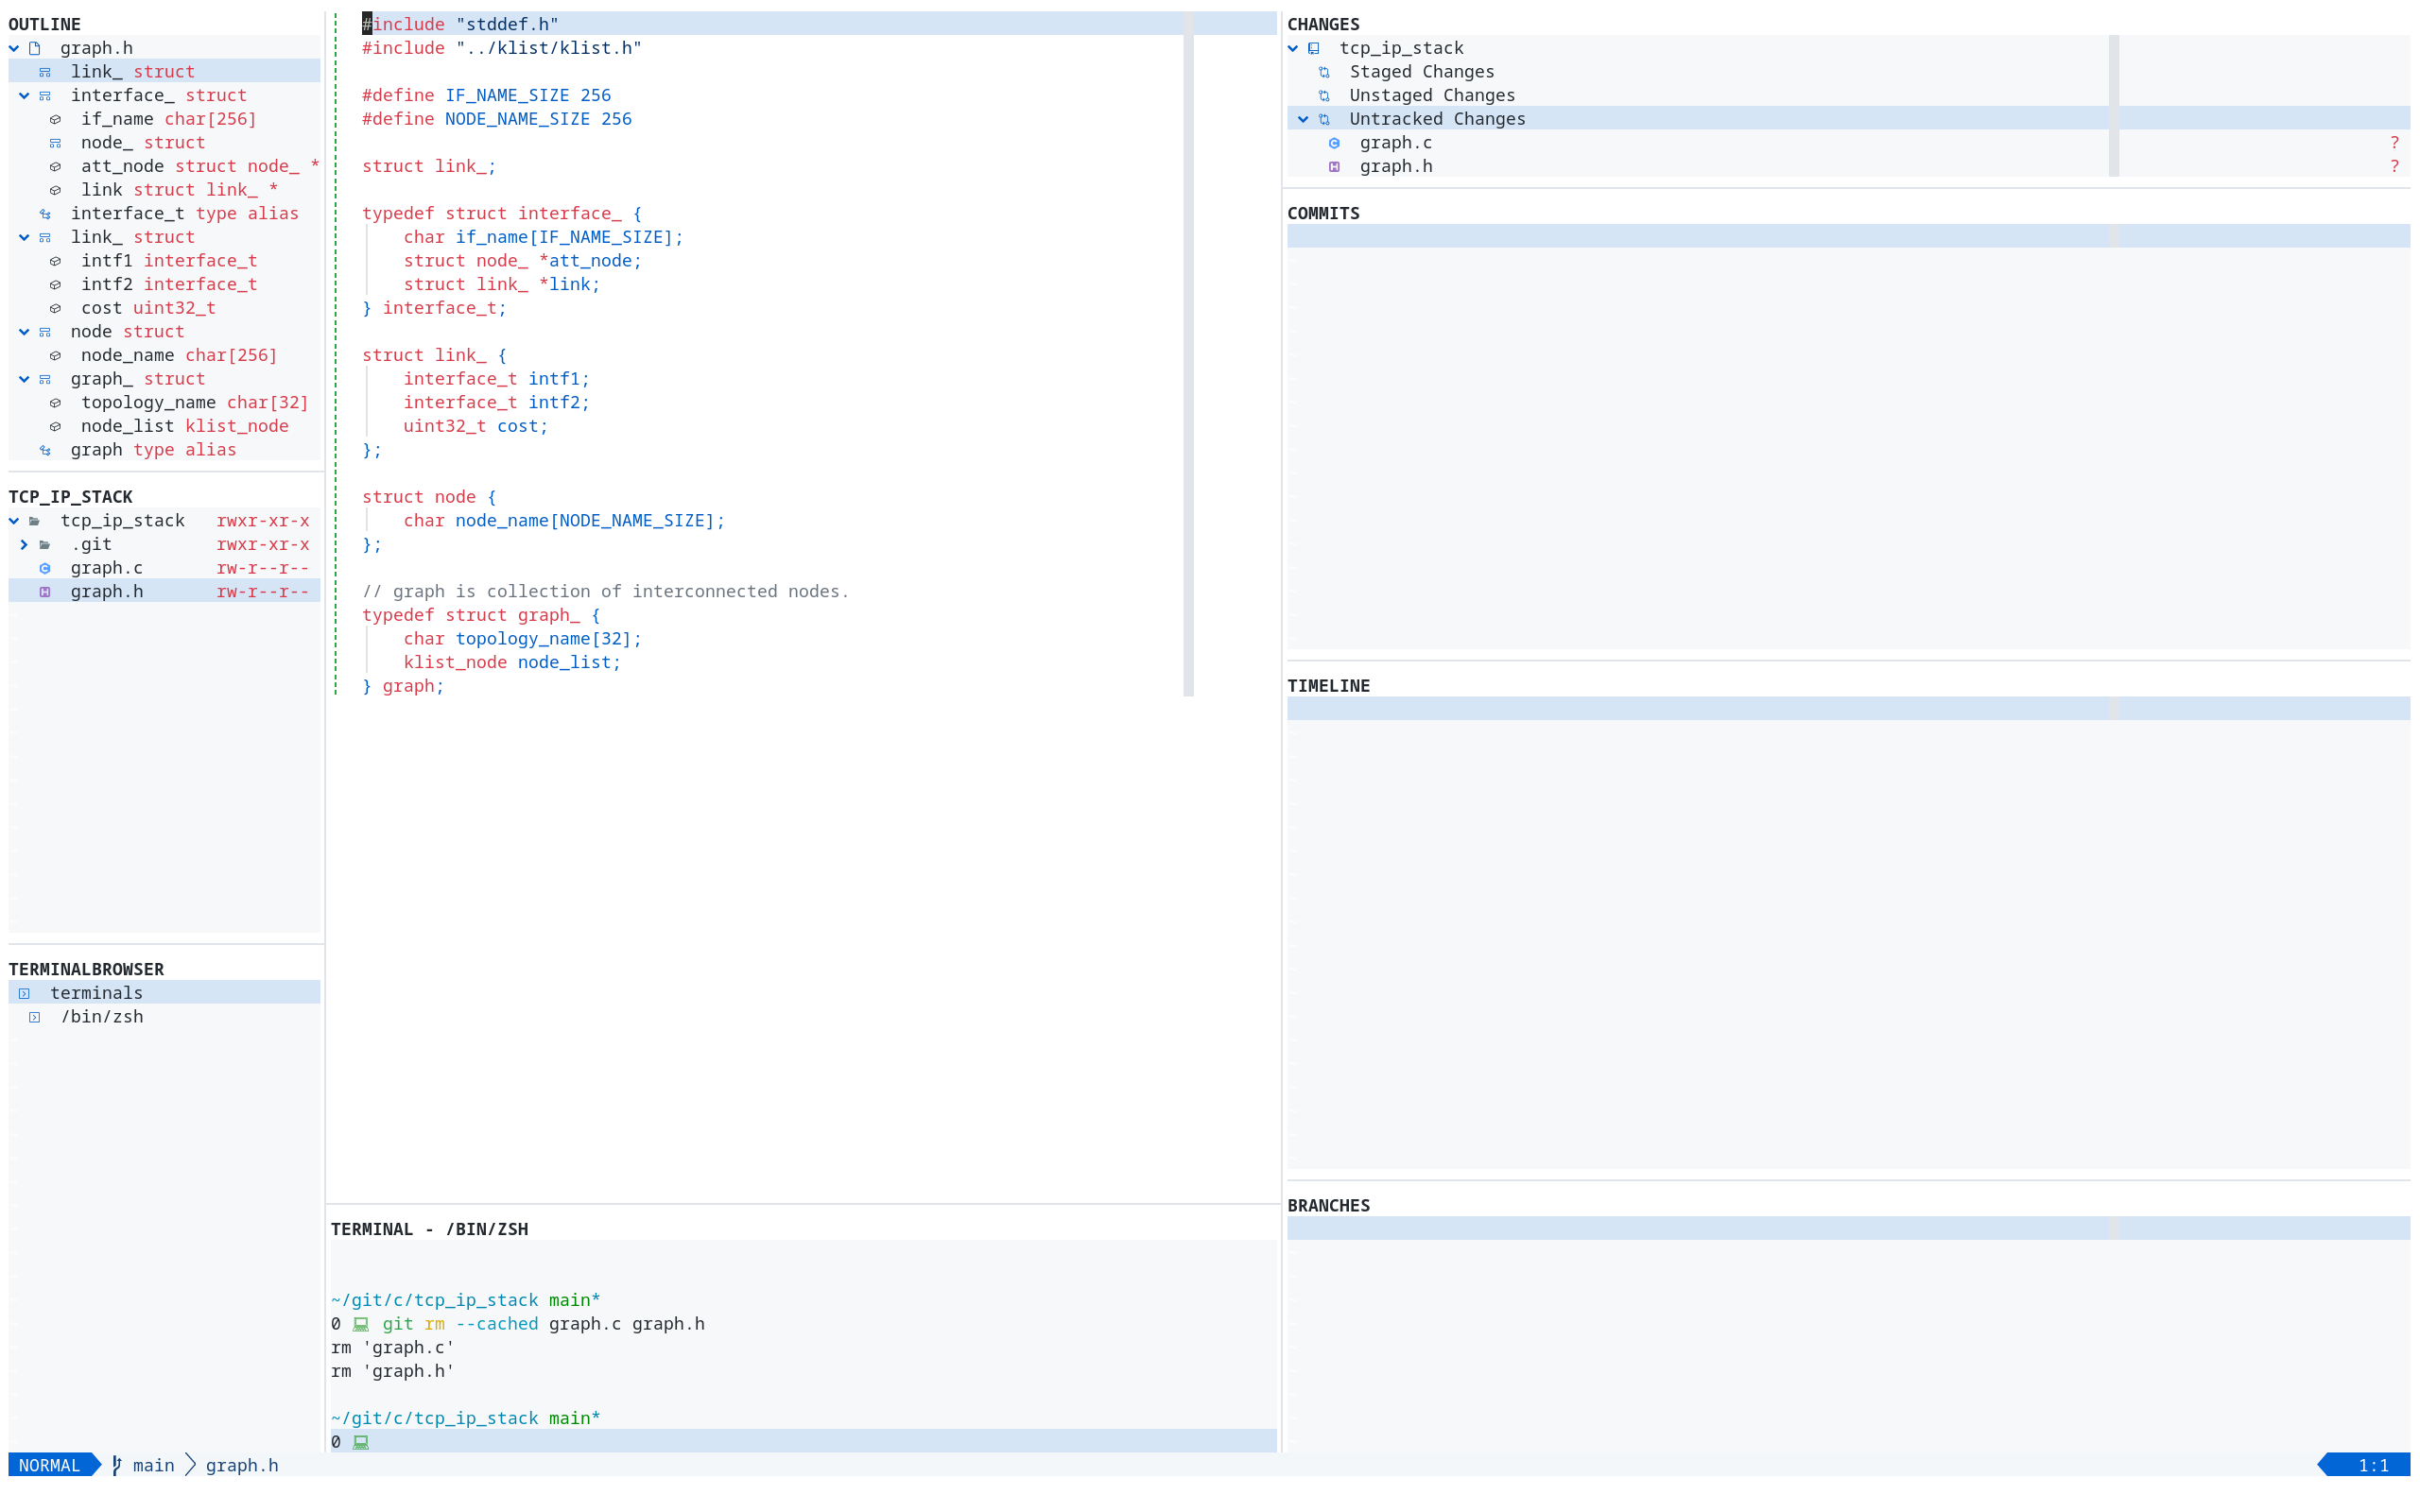Click the icon beside Unstaged Changes

point(1324,95)
